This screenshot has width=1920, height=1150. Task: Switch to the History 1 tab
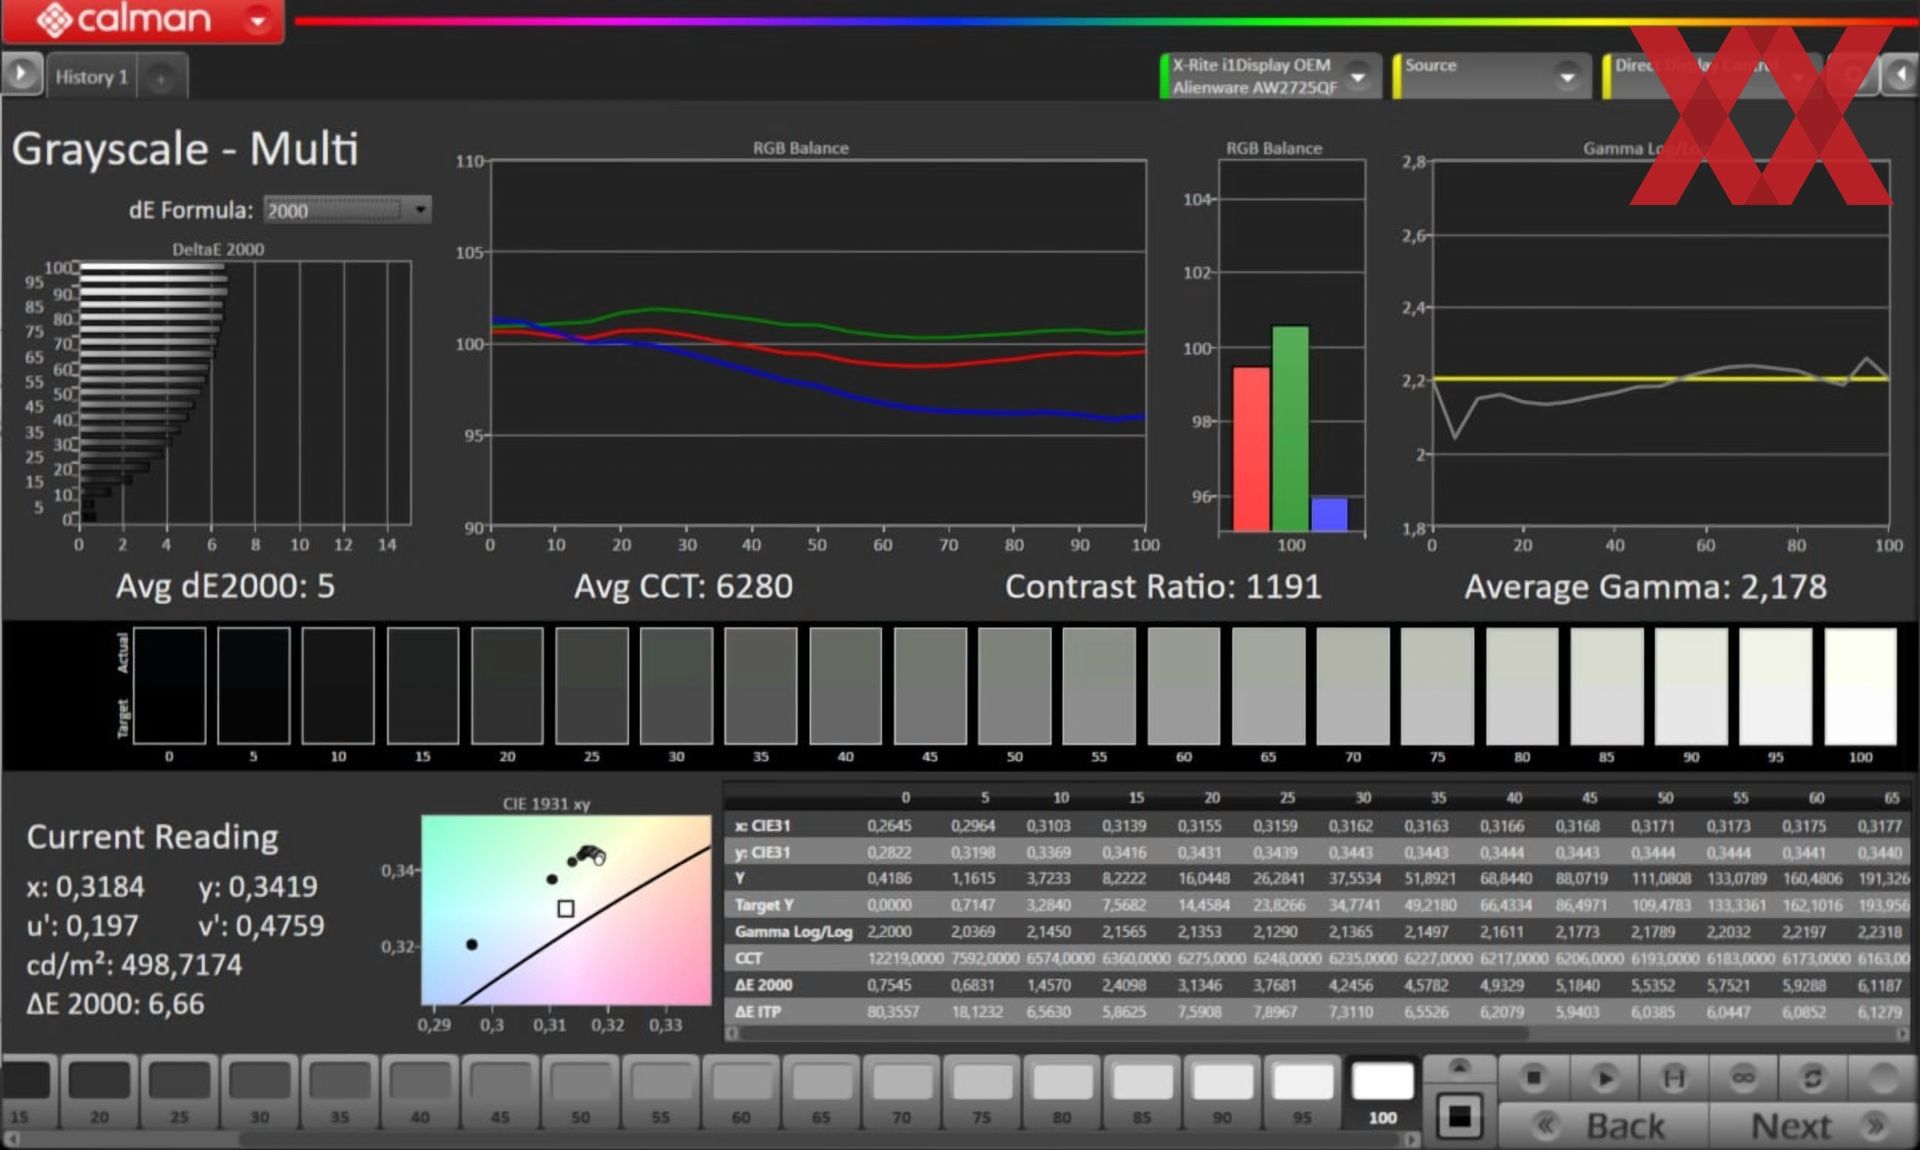tap(92, 77)
